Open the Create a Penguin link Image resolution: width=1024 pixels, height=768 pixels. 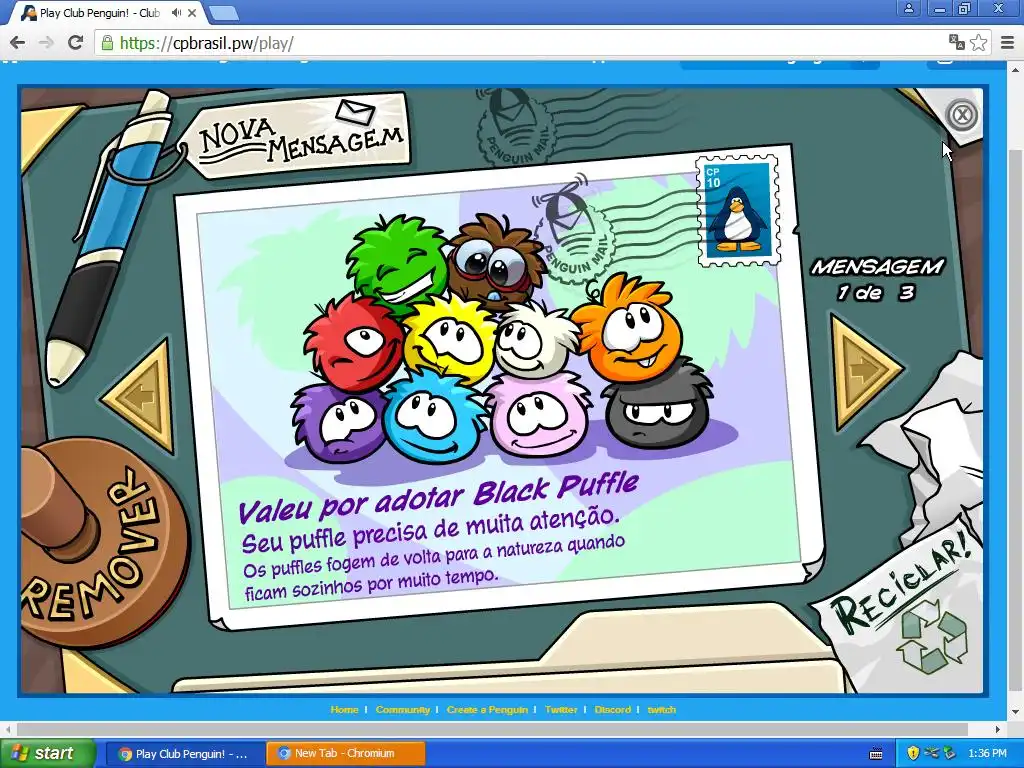[487, 710]
